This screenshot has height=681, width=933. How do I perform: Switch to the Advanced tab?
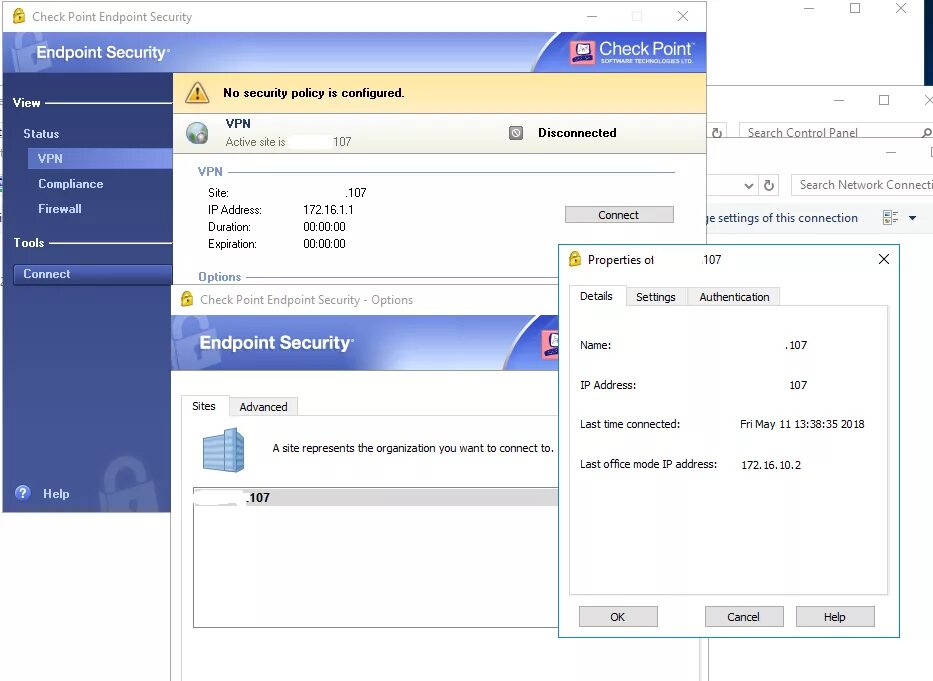(263, 407)
